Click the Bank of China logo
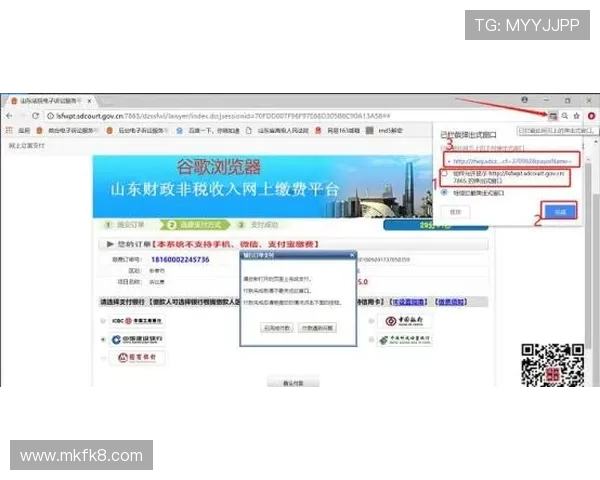Viewport: 600px width, 480px height. (x=404, y=321)
